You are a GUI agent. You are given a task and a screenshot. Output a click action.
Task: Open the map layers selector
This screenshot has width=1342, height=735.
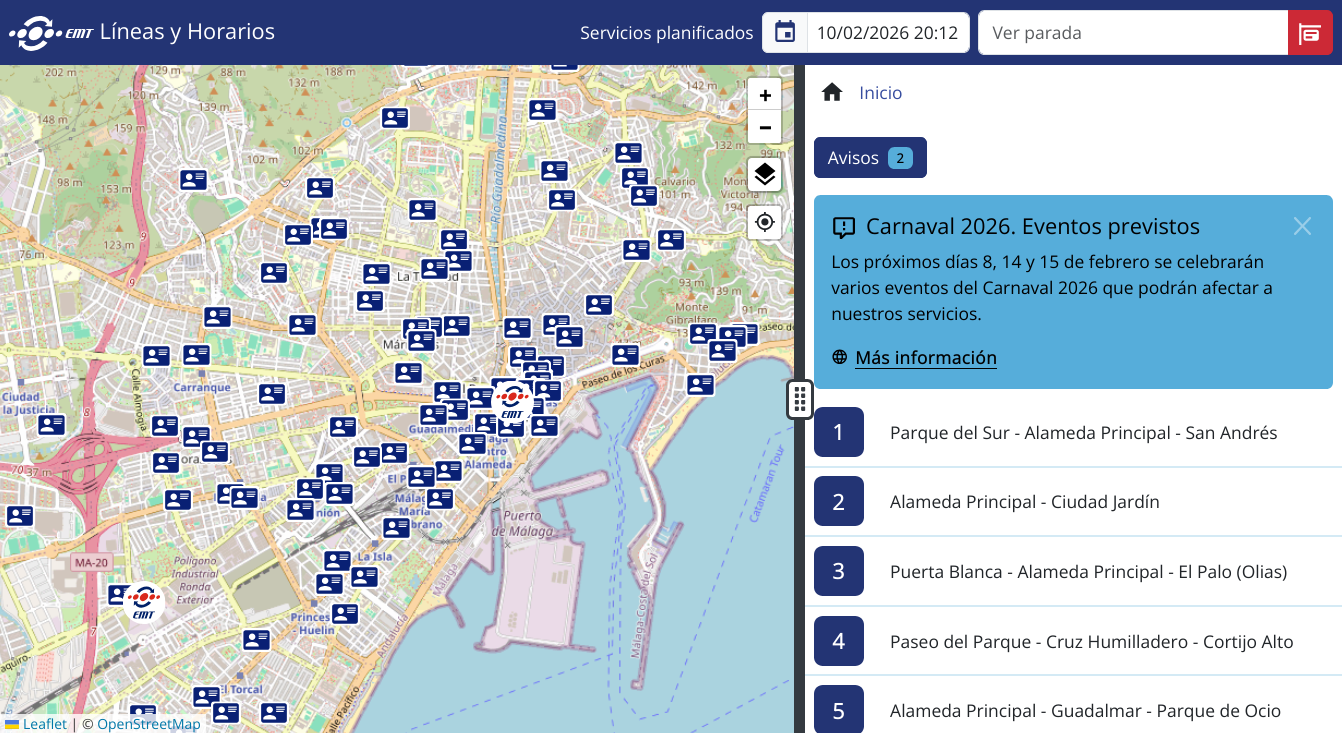coord(765,175)
